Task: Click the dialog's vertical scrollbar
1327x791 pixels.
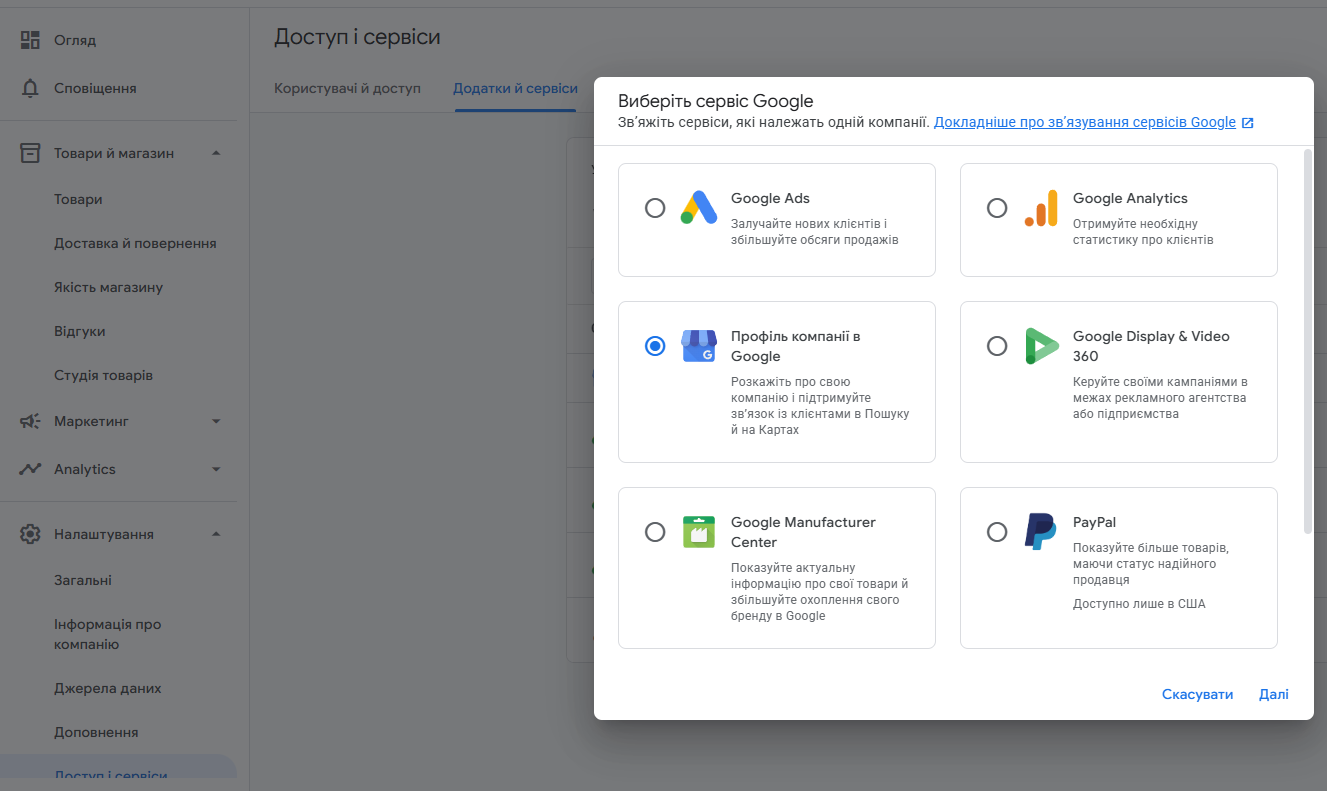Action: point(1308,340)
